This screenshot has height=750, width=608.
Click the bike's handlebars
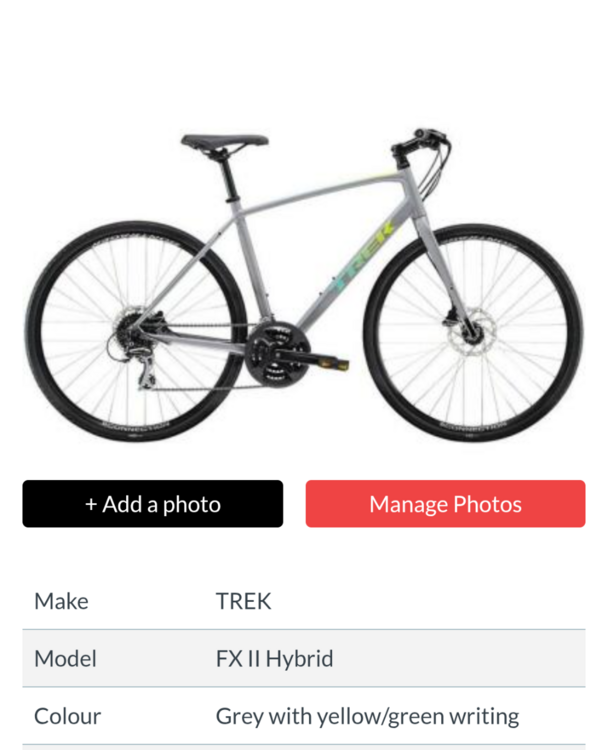click(x=420, y=143)
